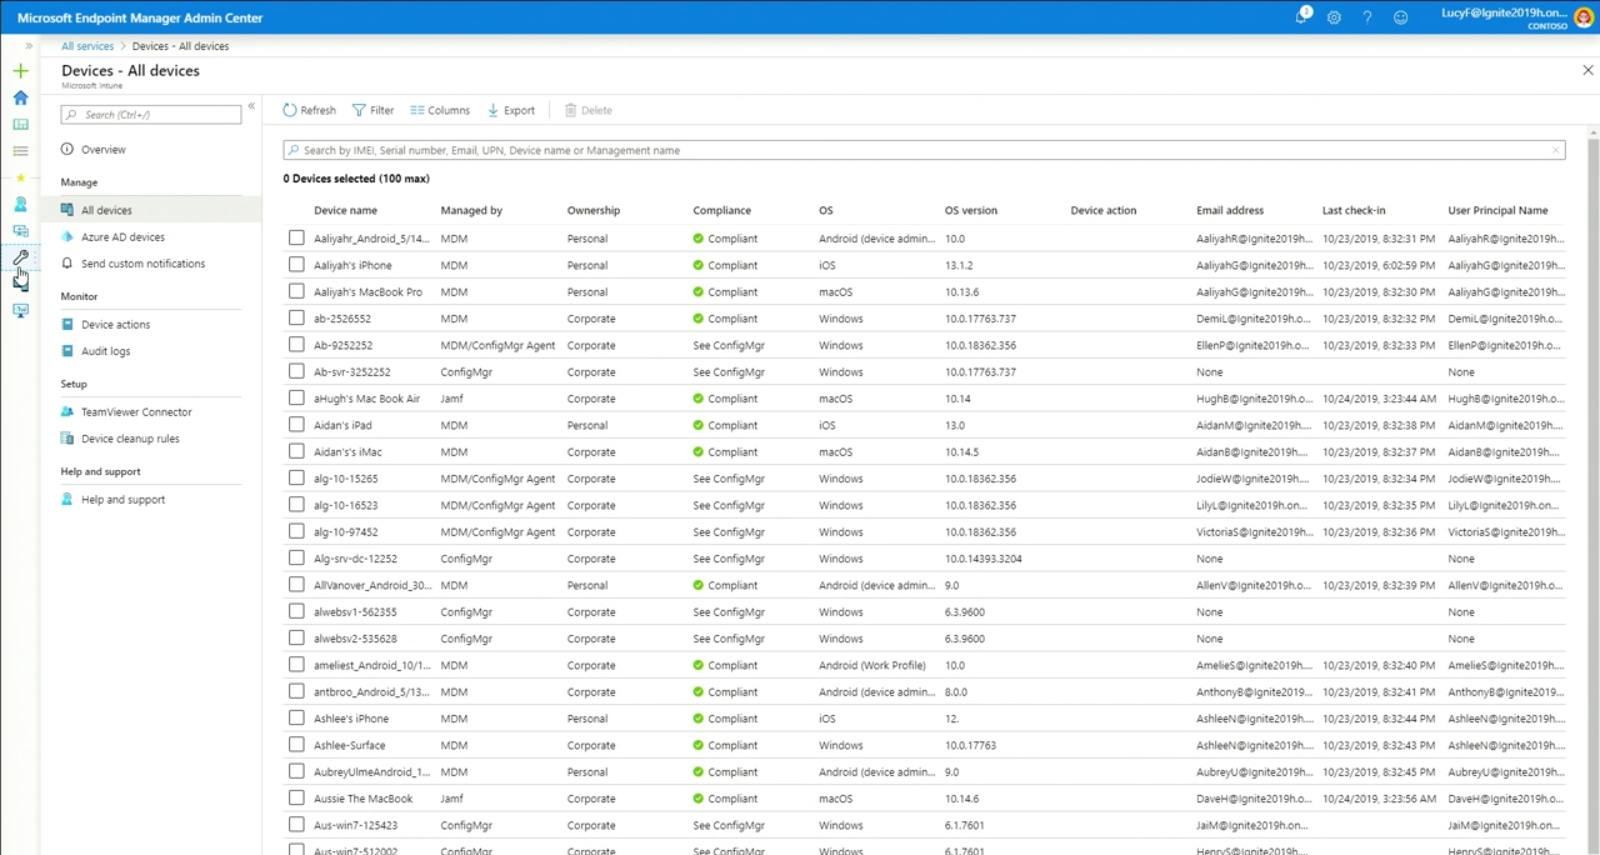1600x855 pixels.
Task: Open the help question mark icon
Action: pos(1367,17)
